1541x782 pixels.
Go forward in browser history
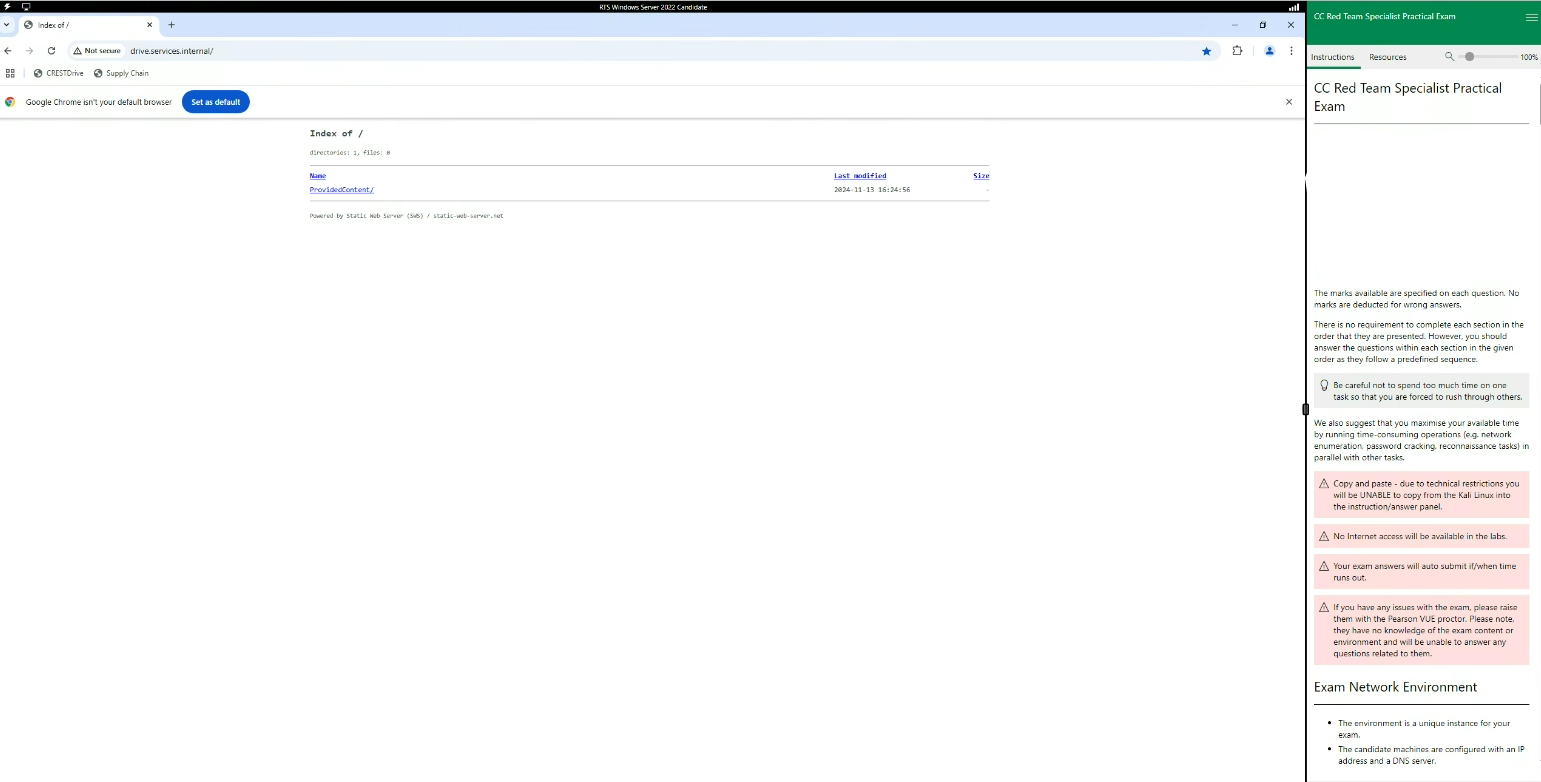click(29, 51)
